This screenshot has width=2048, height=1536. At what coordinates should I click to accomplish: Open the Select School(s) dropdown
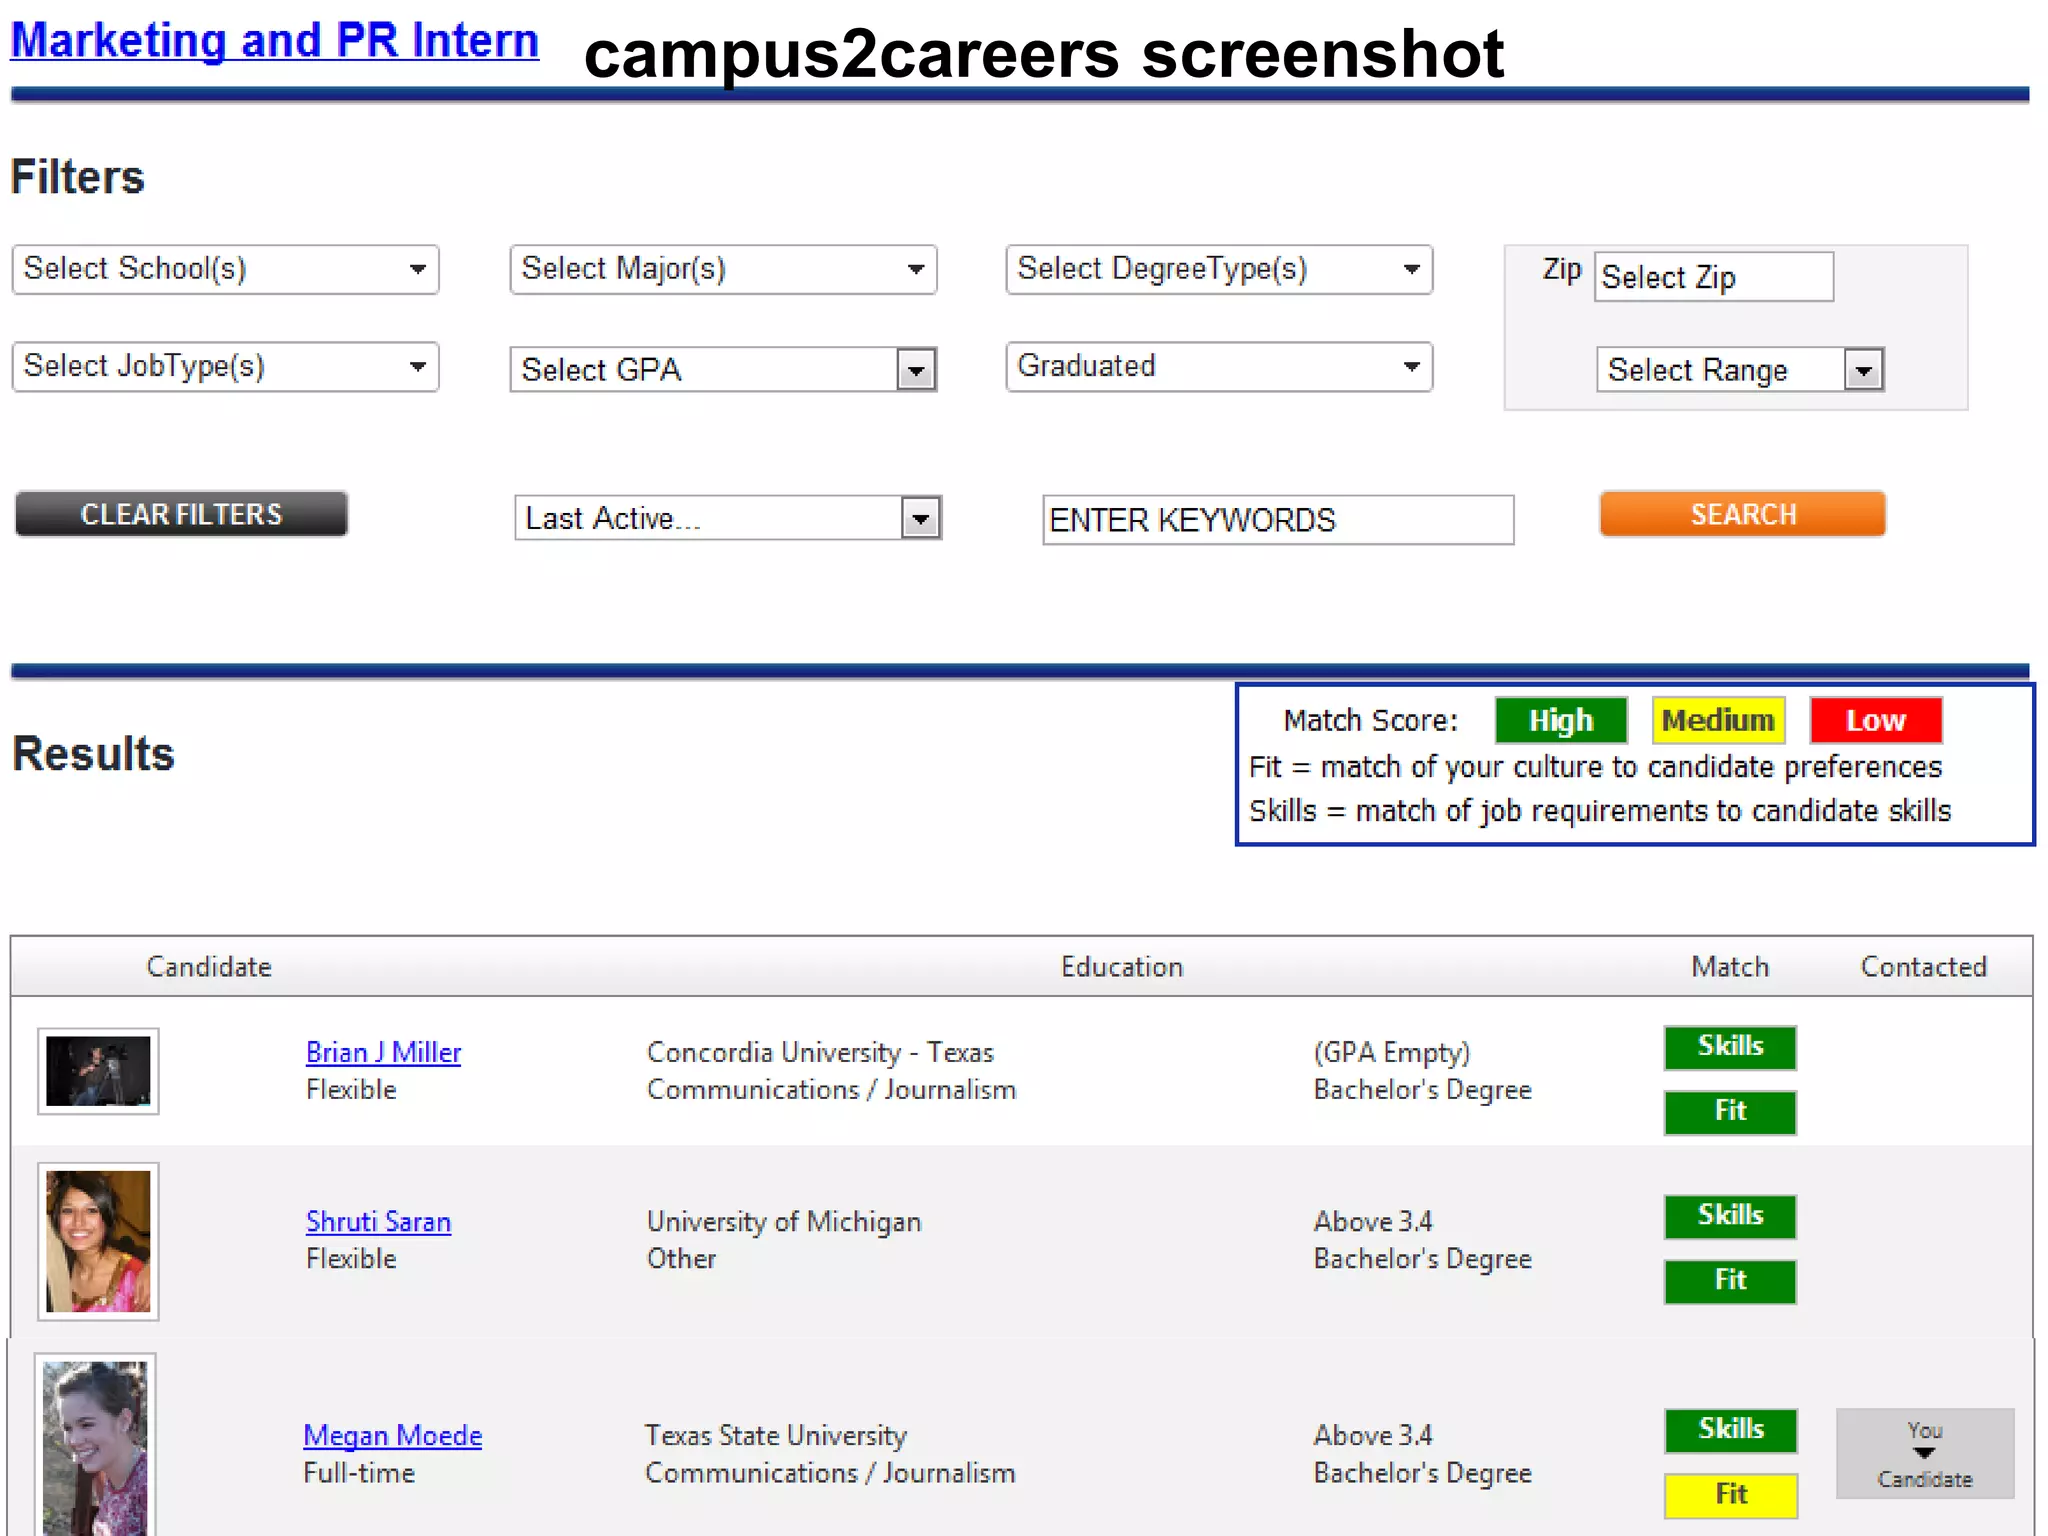pyautogui.click(x=226, y=269)
